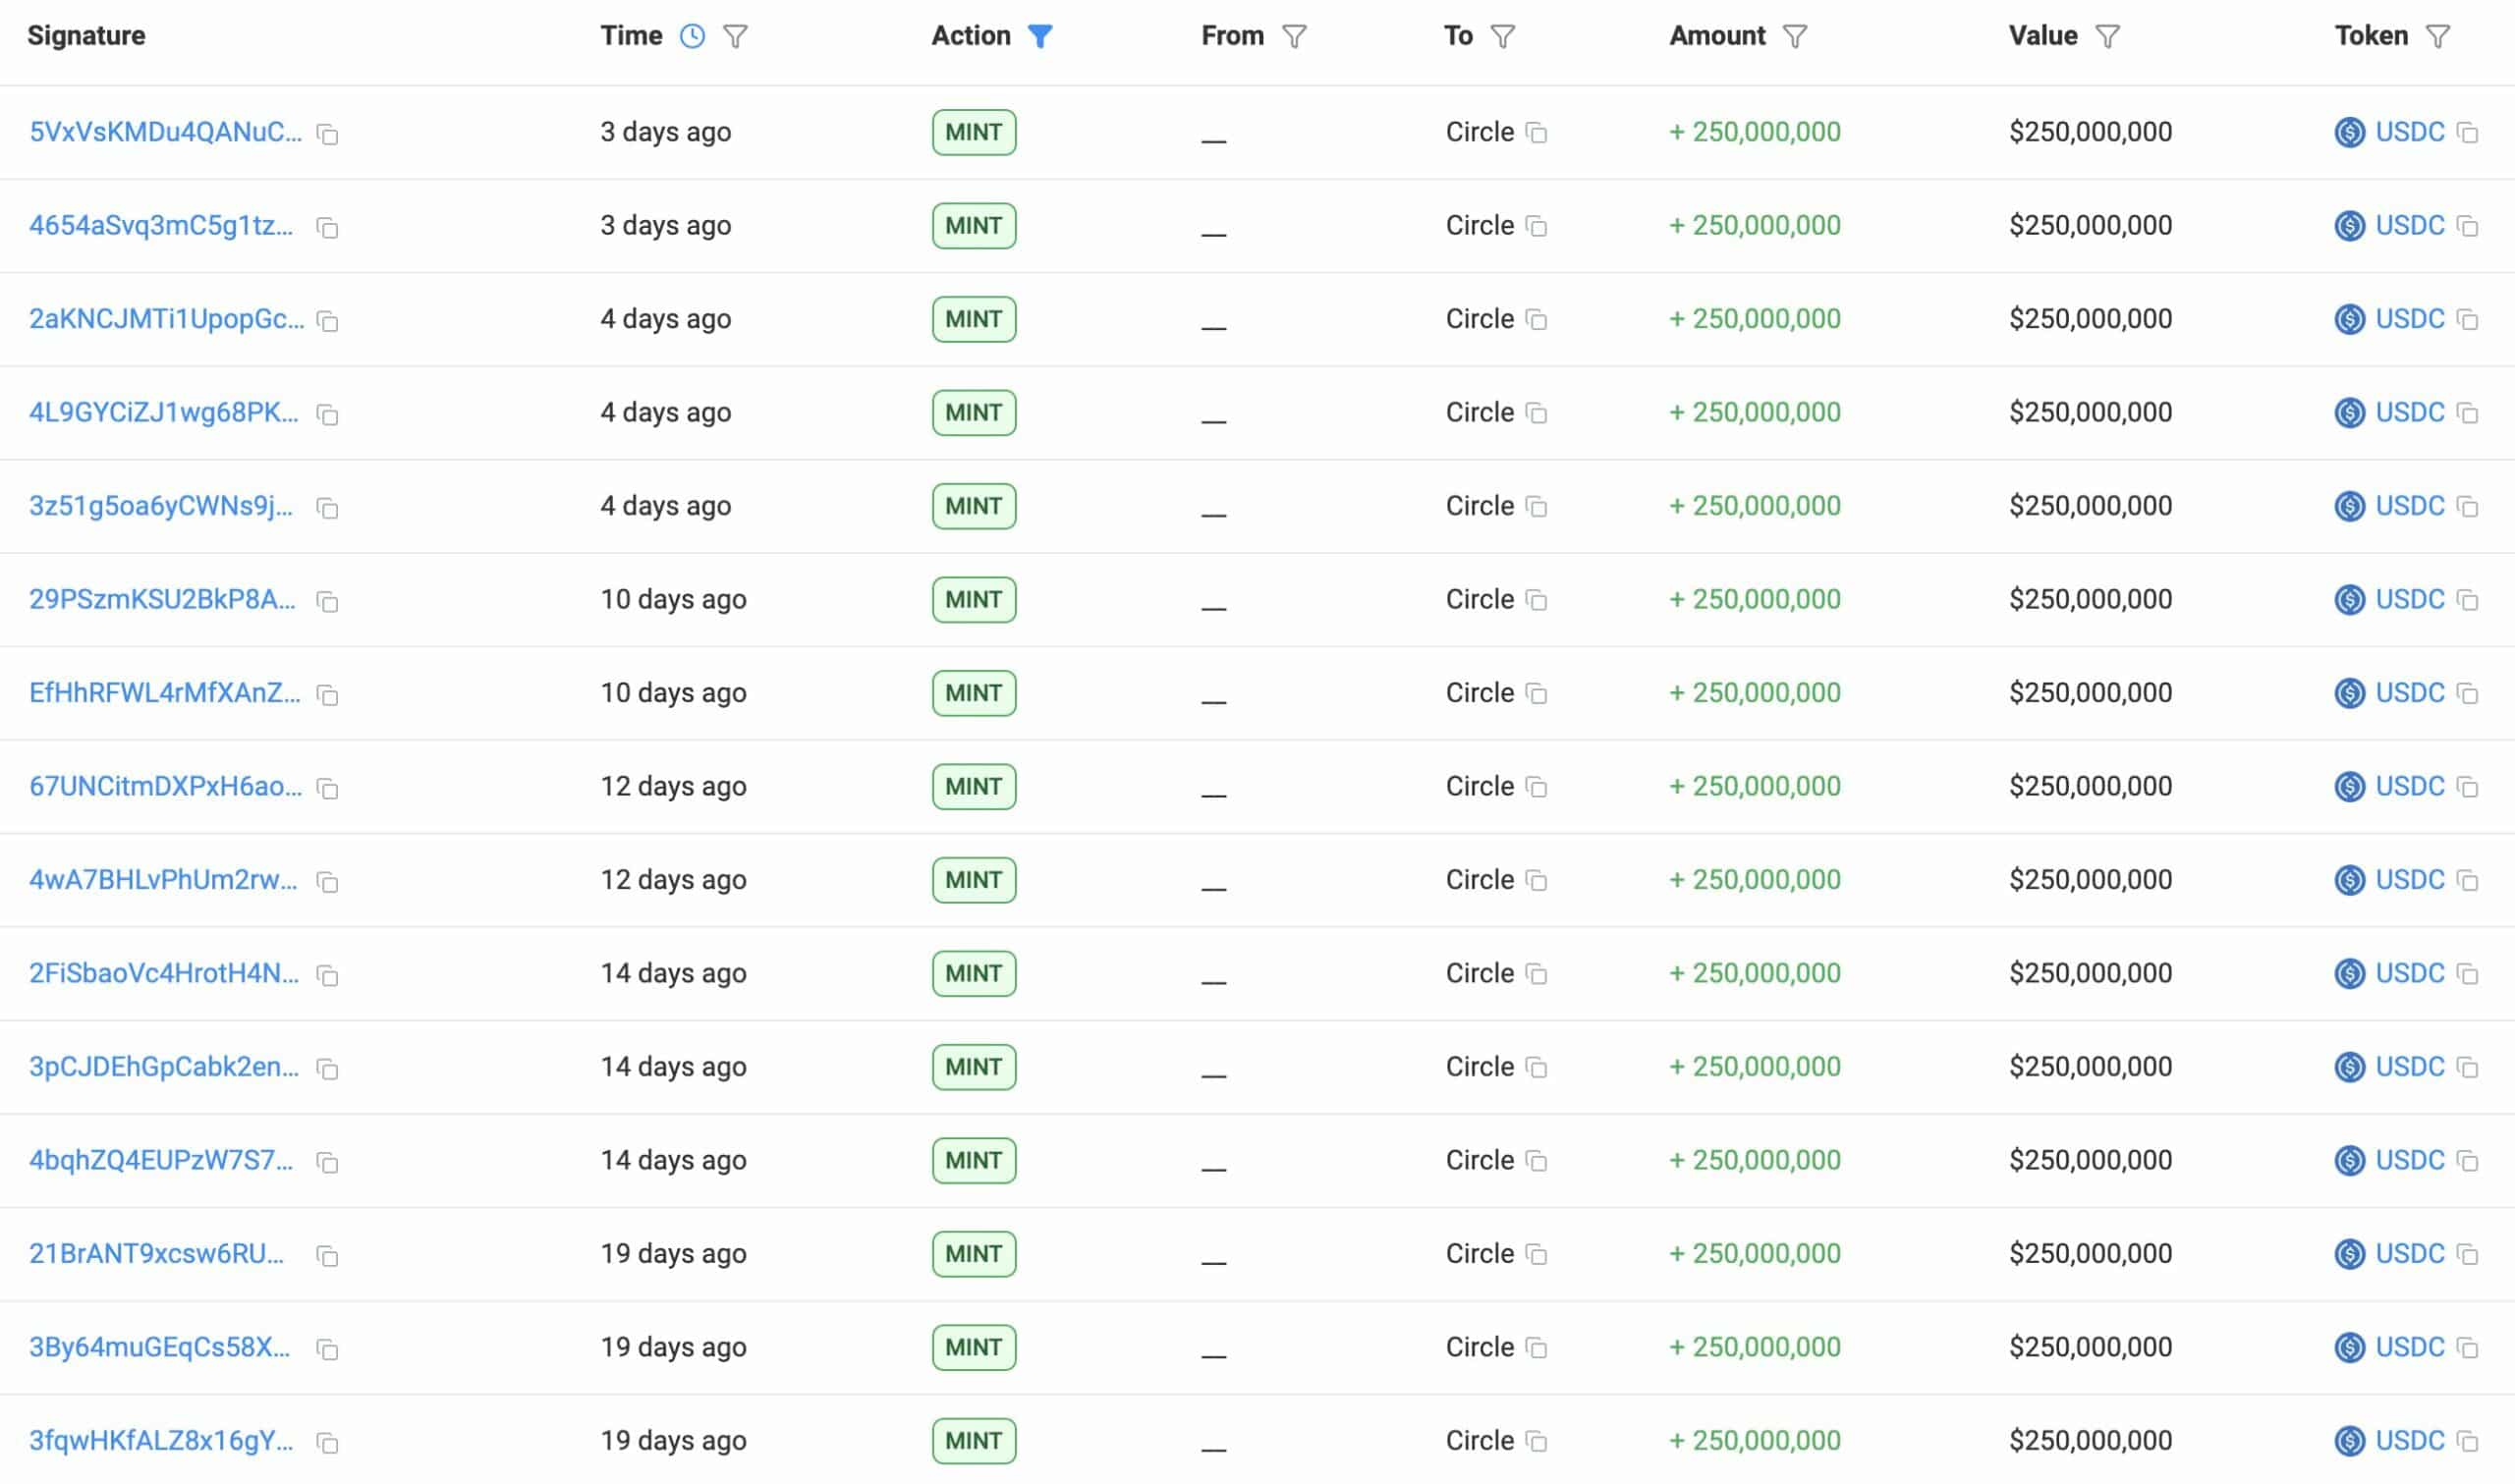The image size is (2515, 1484).
Task: Click the clock icon next to Time
Action: coord(692,36)
